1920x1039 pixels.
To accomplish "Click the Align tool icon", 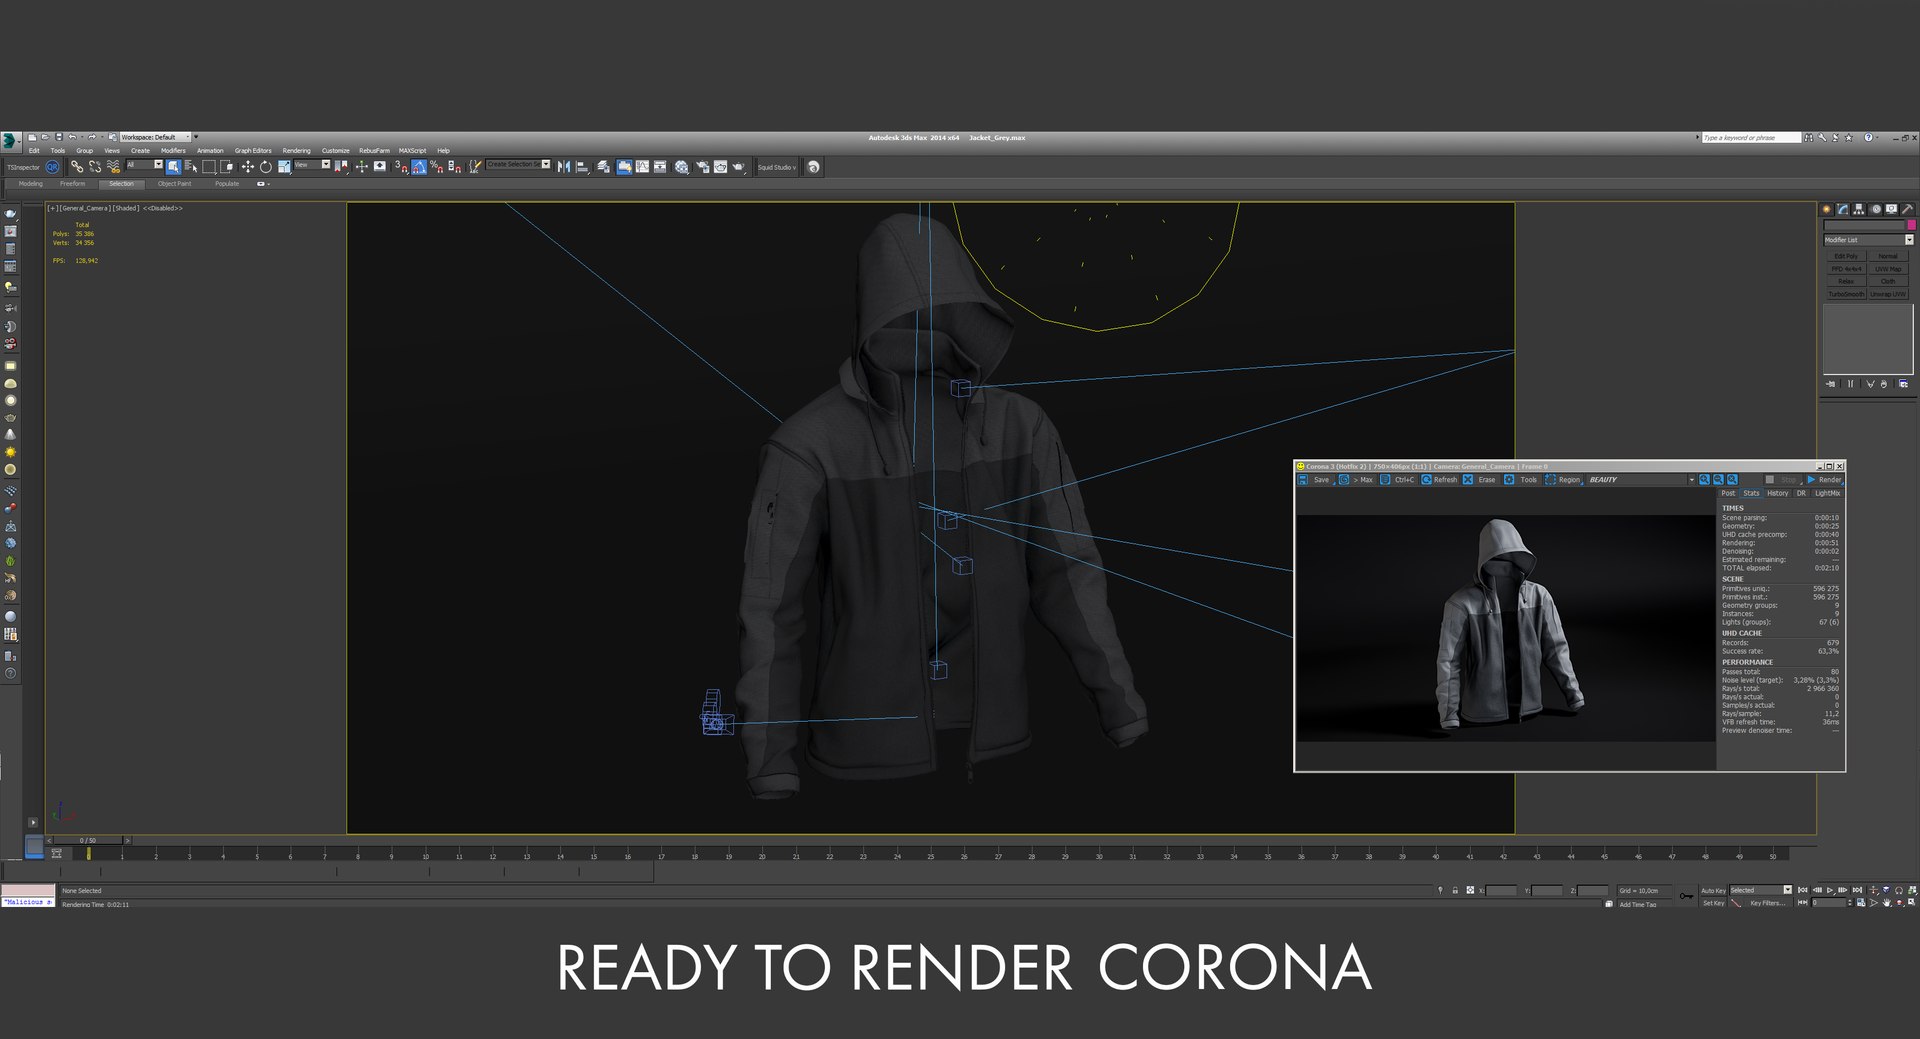I will pyautogui.click(x=581, y=167).
